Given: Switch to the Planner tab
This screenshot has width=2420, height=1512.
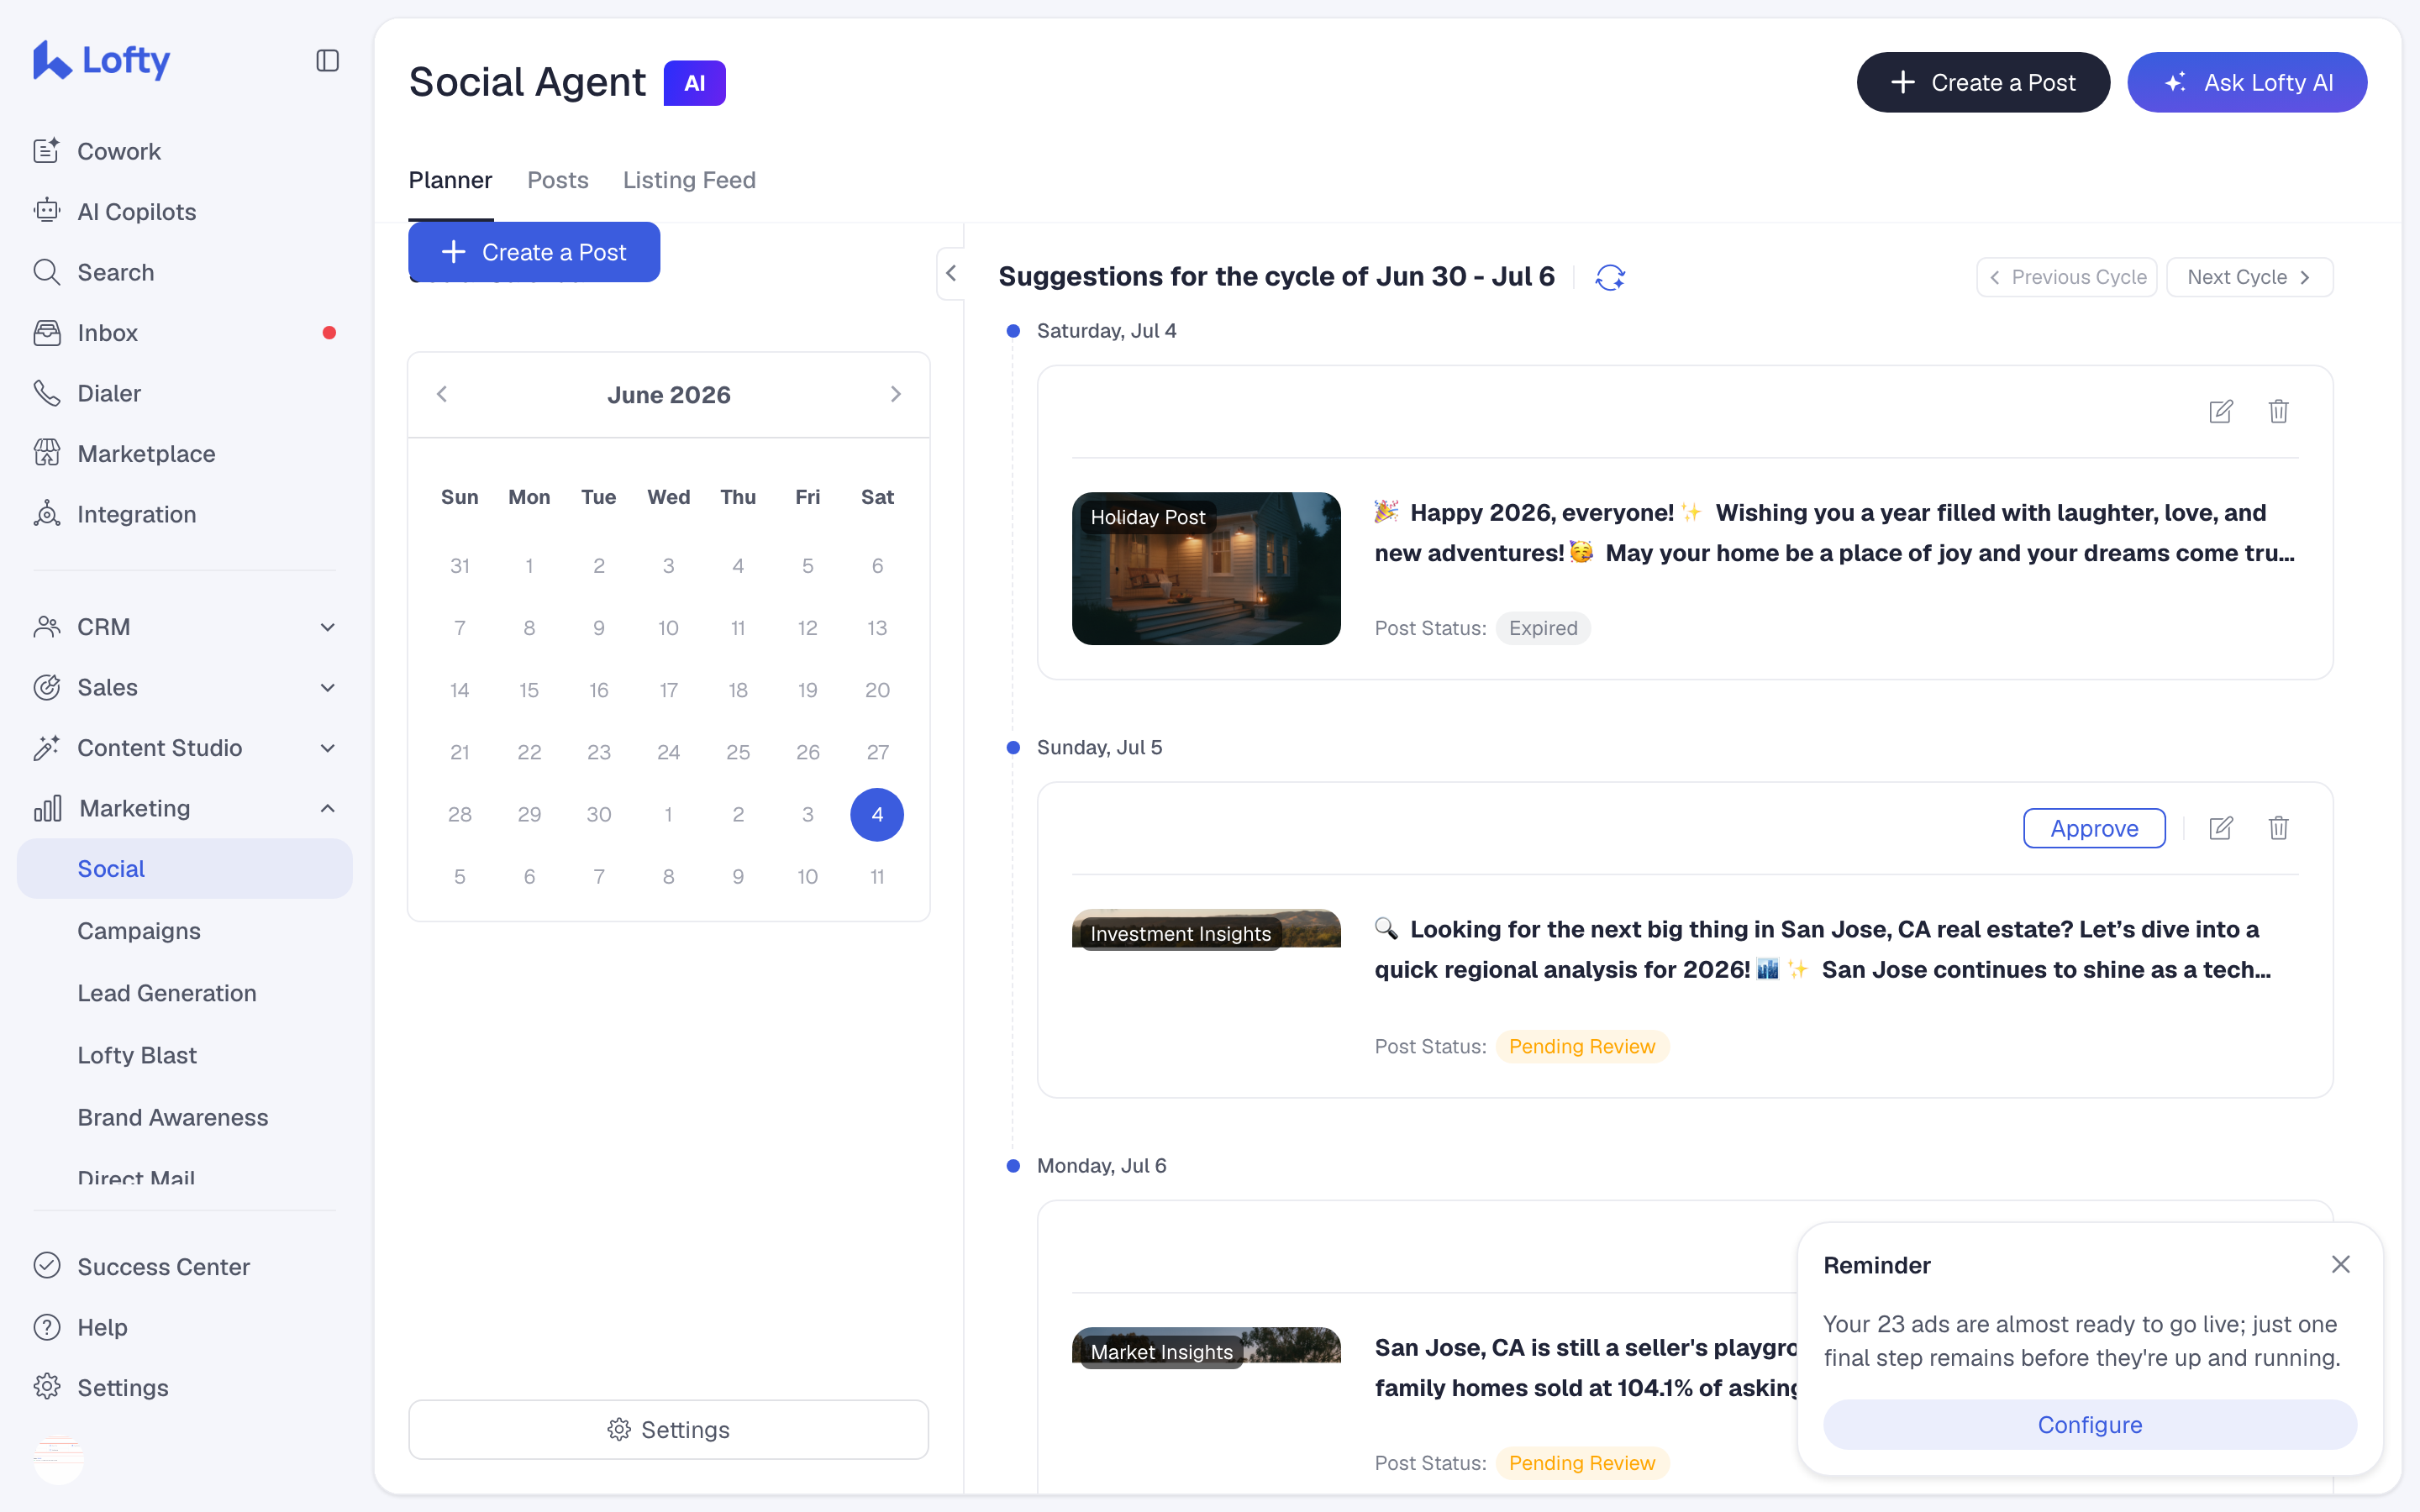Looking at the screenshot, I should click(450, 180).
